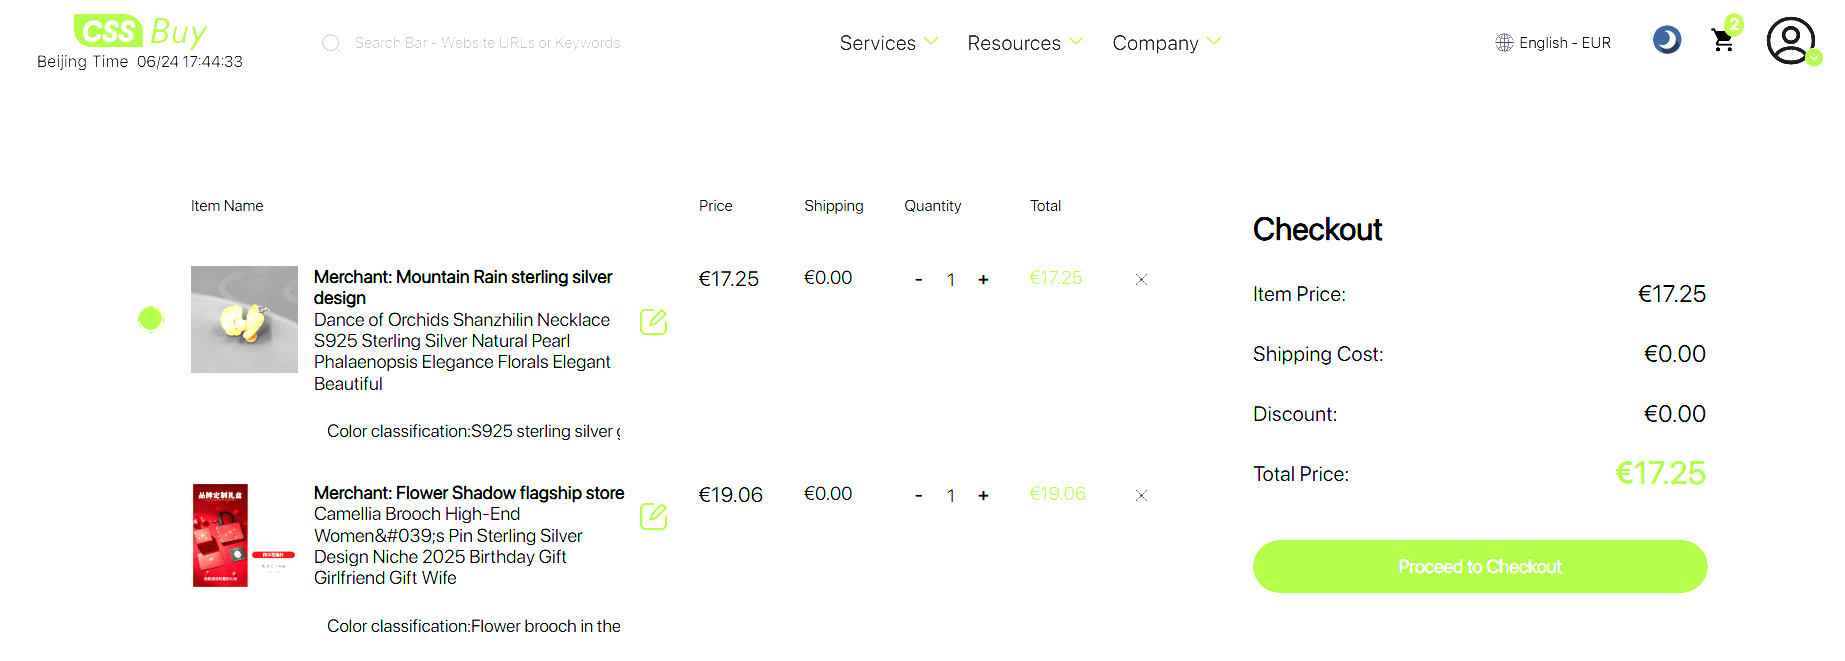
Task: Open the Camellia Brooch product thumbnail
Action: pos(244,536)
